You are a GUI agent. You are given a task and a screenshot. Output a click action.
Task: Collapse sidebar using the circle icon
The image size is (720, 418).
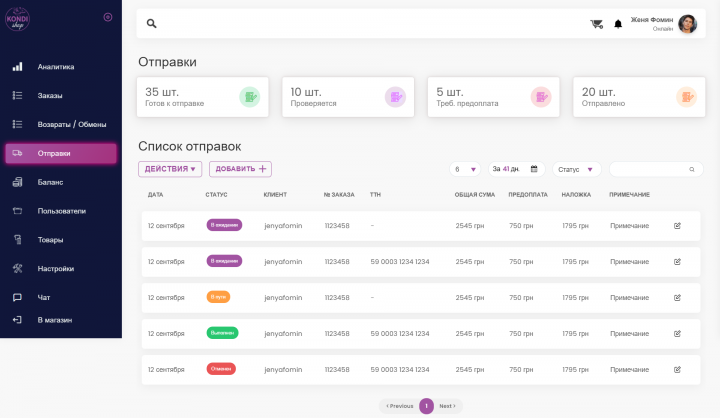(x=108, y=17)
